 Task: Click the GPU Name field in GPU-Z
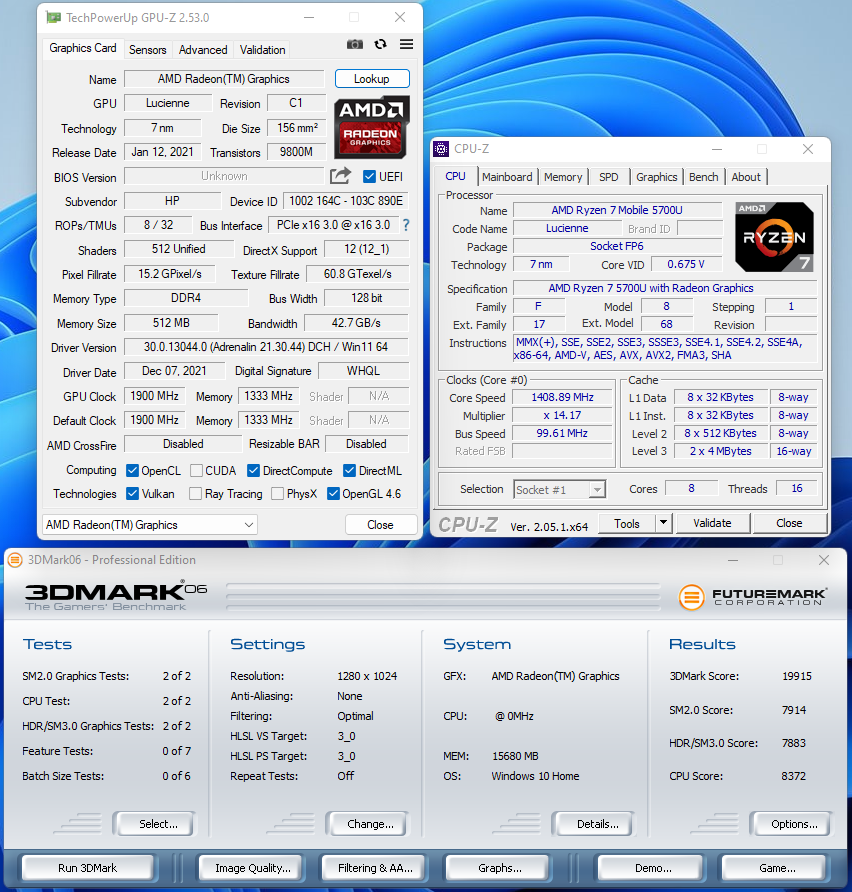point(224,79)
